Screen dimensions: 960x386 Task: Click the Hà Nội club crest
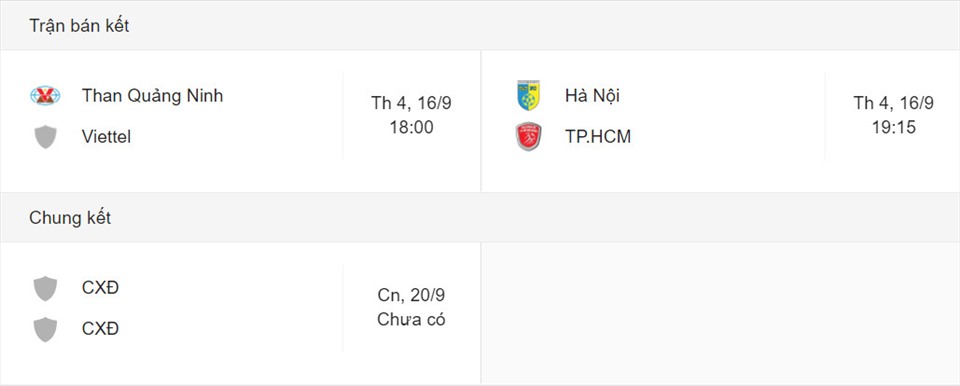coord(528,96)
